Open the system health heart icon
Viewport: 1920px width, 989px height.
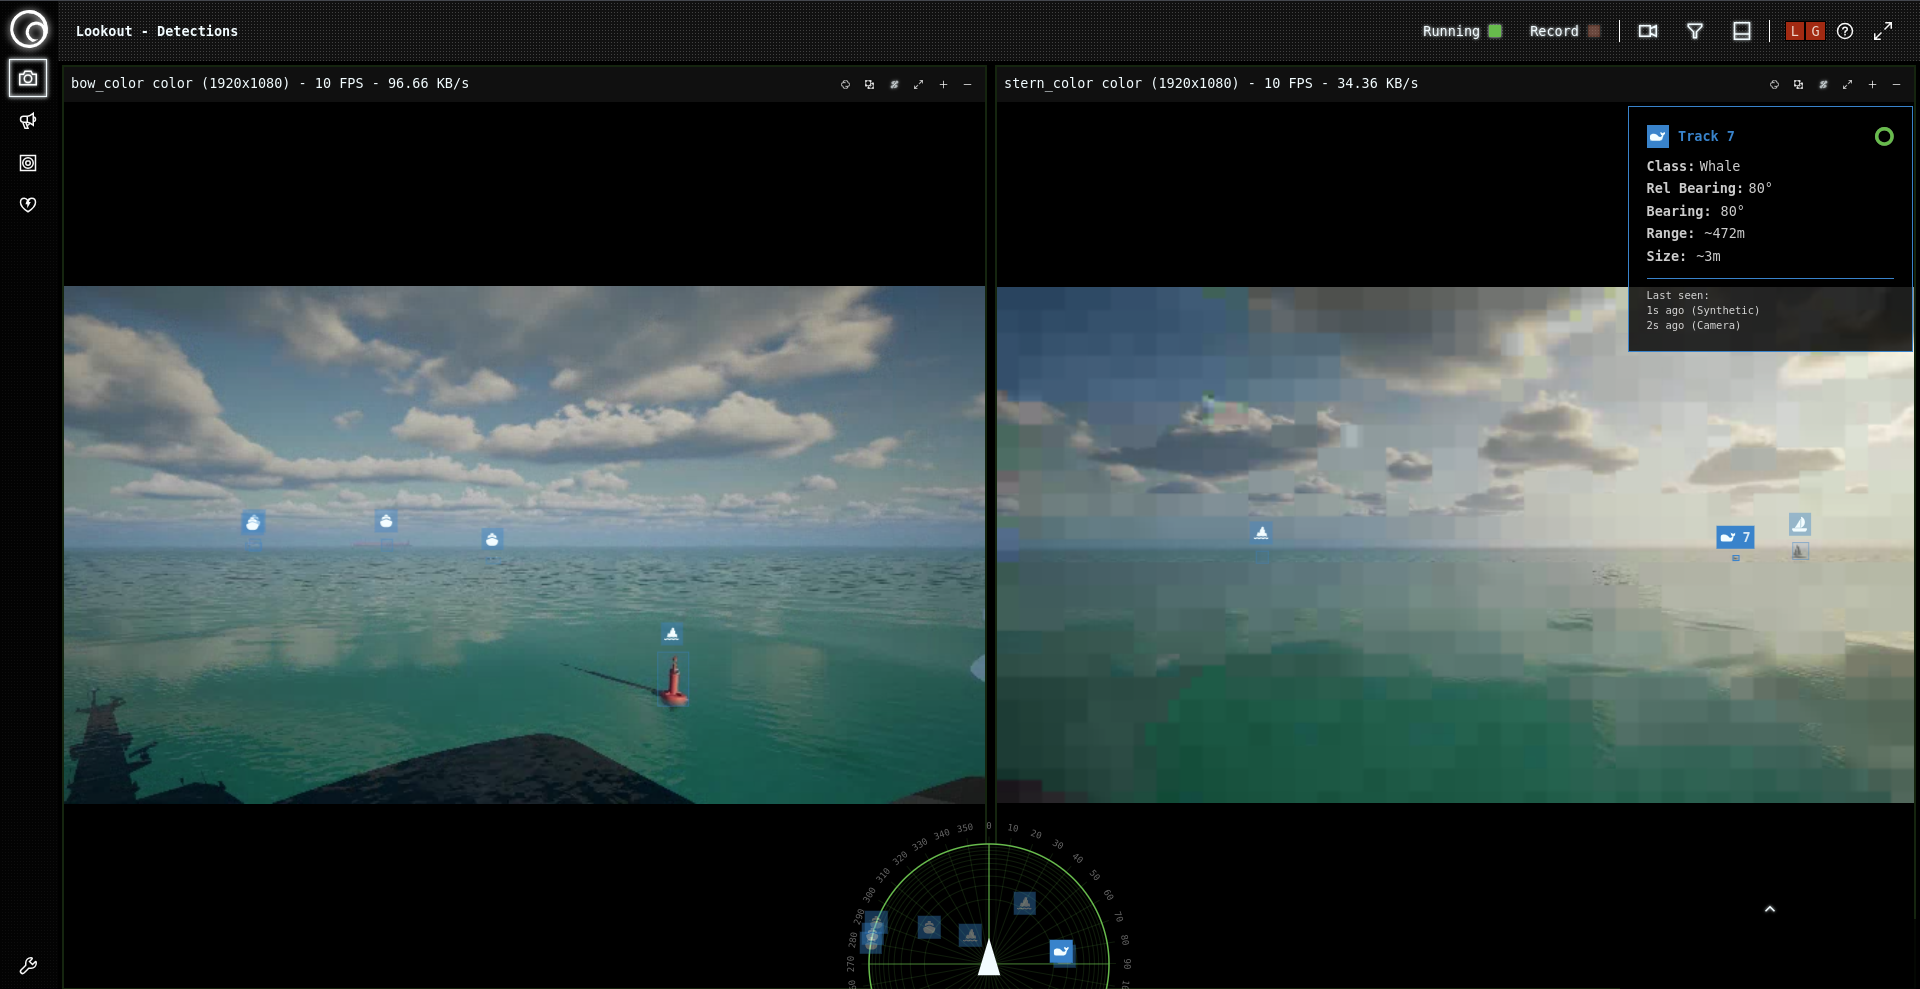coord(27,204)
